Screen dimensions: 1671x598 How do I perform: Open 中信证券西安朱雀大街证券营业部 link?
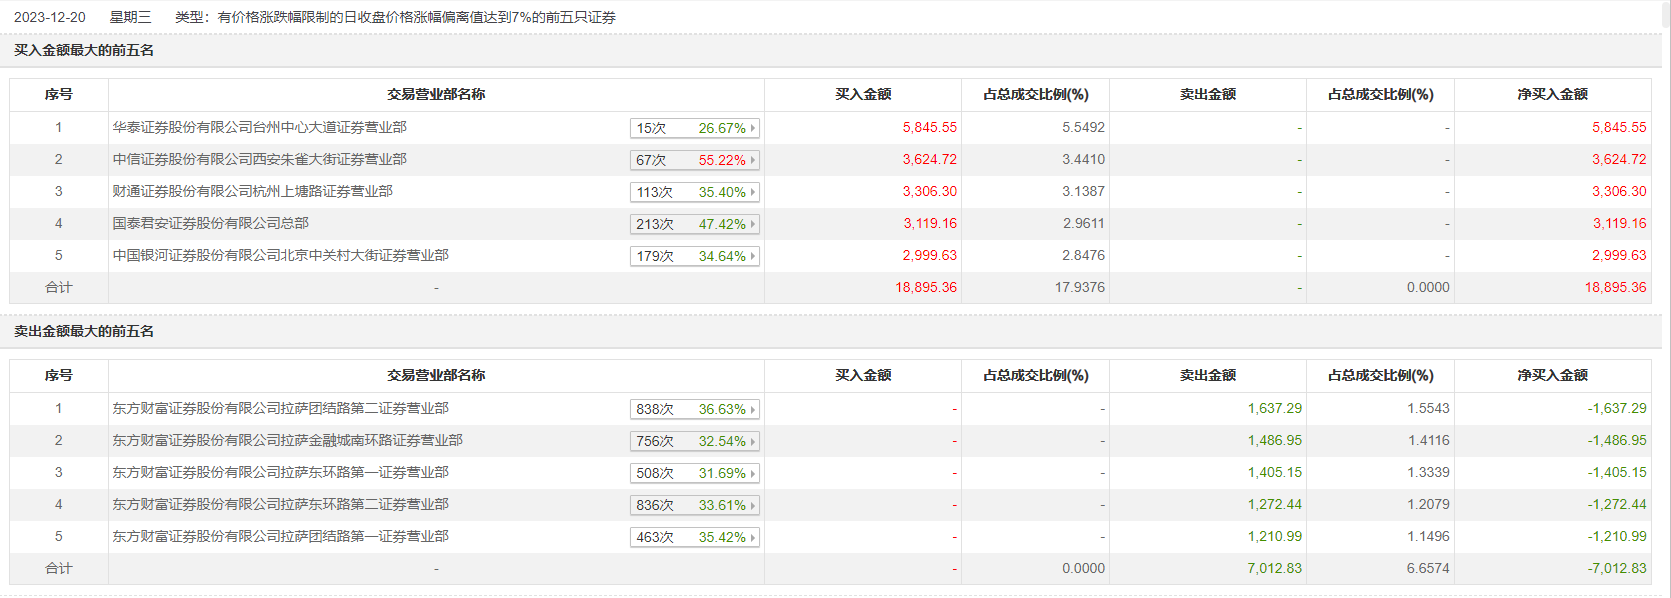(259, 160)
